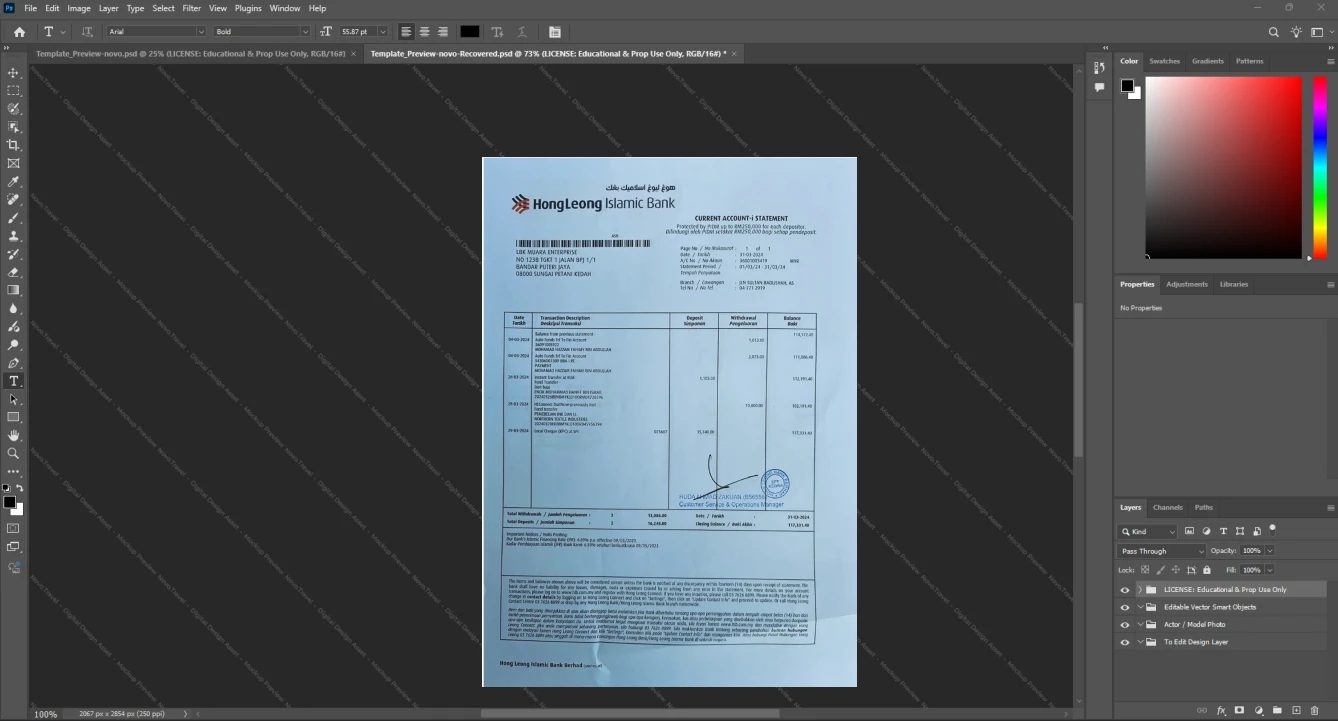Image resolution: width=1338 pixels, height=721 pixels.
Task: Toggle Lock all padlock
Action: click(1206, 570)
